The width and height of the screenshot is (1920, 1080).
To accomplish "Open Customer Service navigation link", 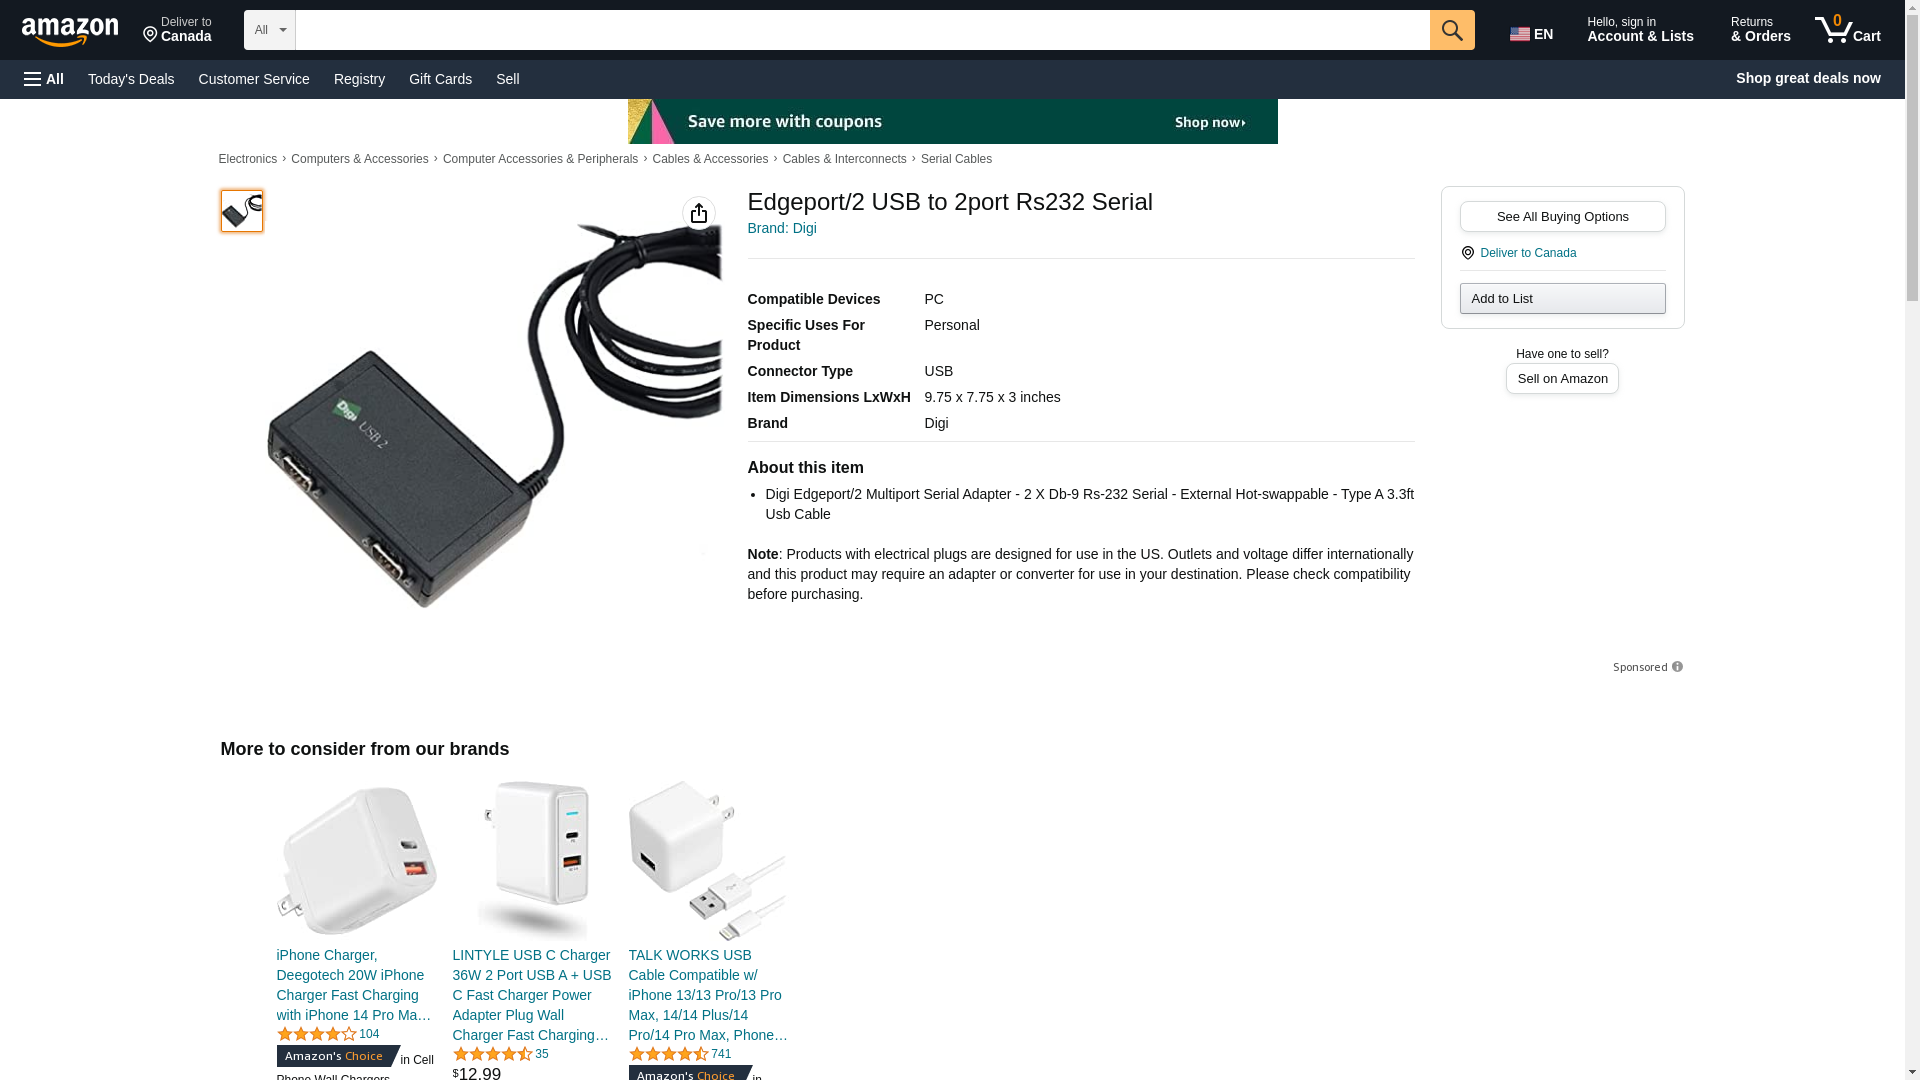I will (254, 79).
